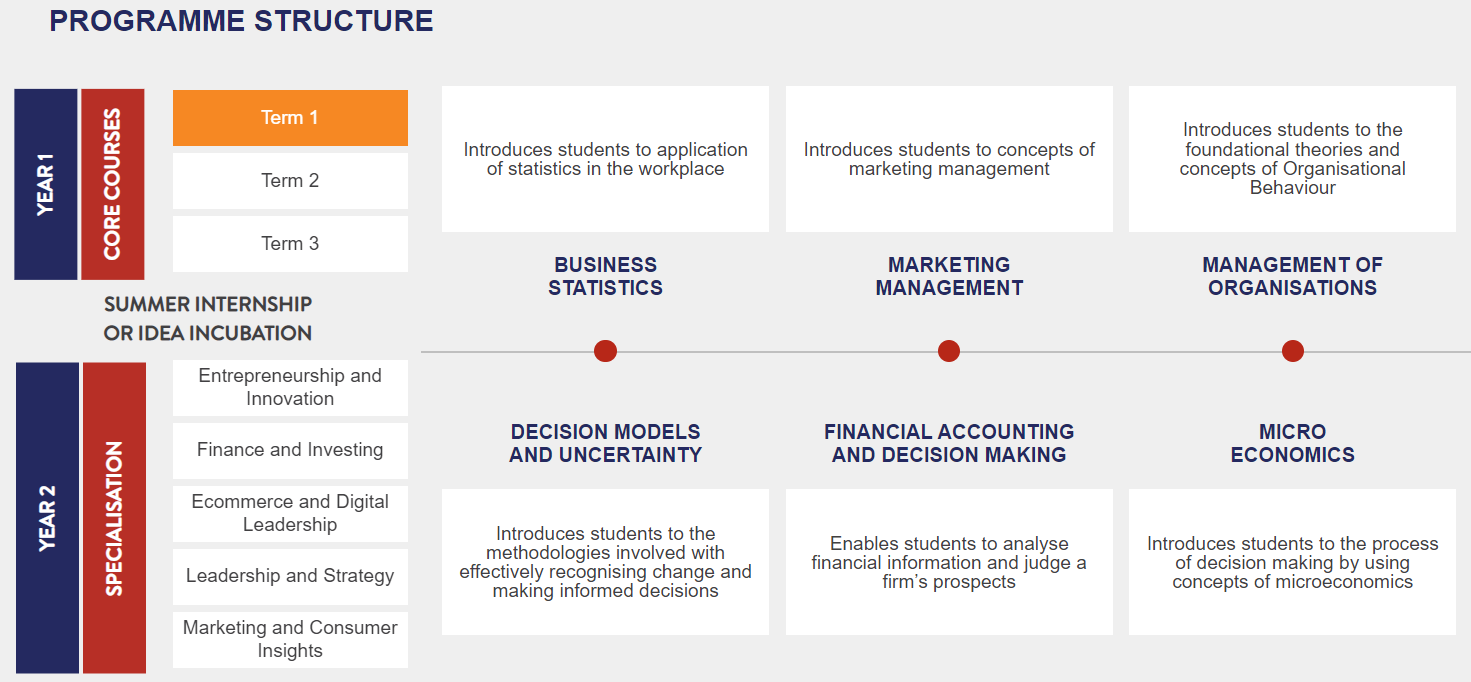Select the Term 1 tab
The height and width of the screenshot is (682, 1471).
(290, 118)
